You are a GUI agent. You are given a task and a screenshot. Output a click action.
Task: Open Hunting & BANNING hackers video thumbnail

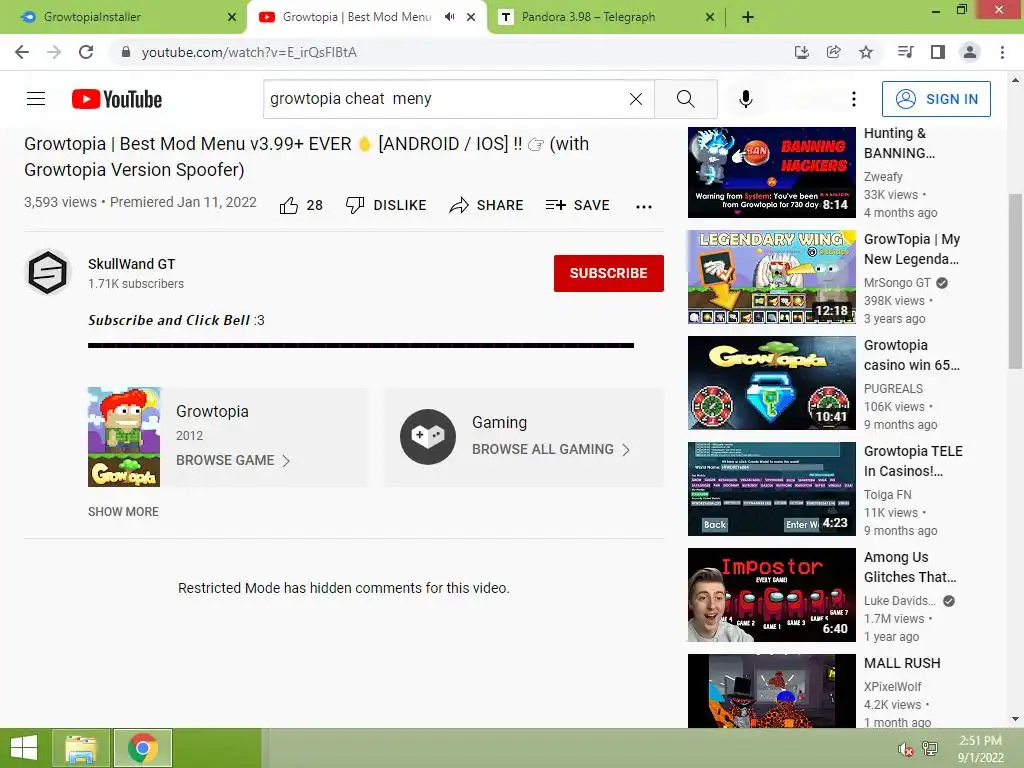772,172
